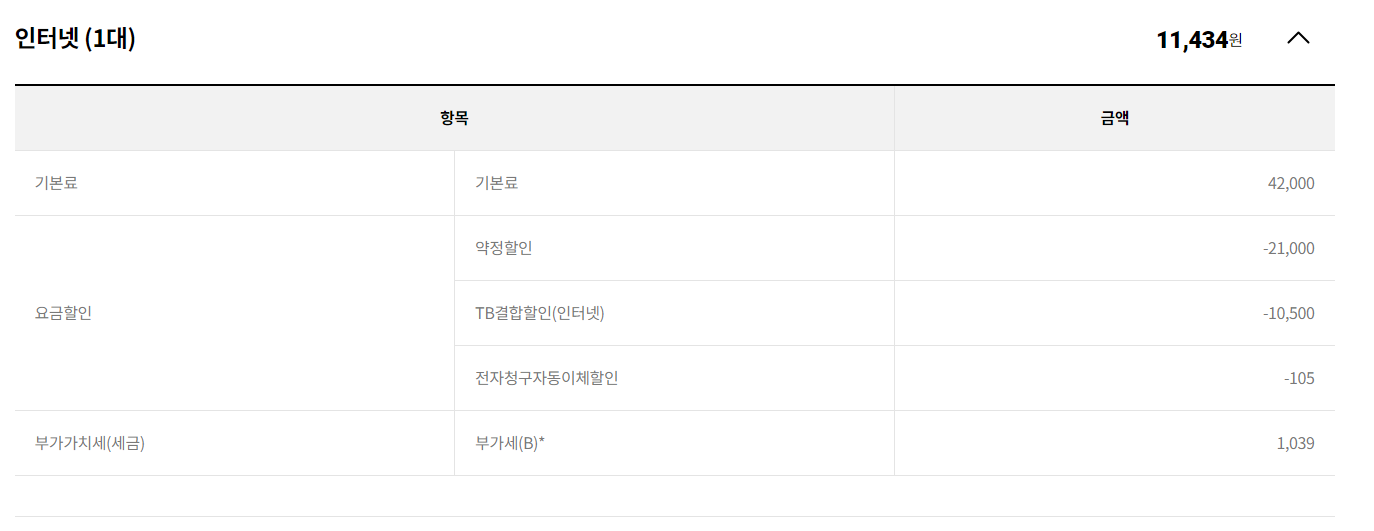Click the 인터넷 word in section title

click(x=47, y=39)
